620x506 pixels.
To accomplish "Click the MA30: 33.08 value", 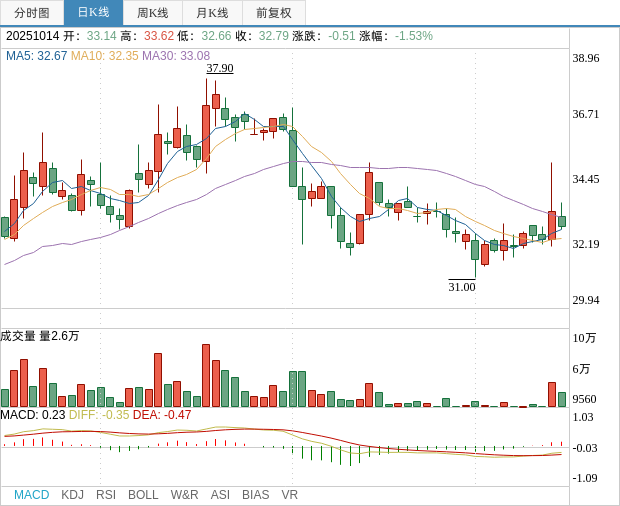I will tap(176, 56).
